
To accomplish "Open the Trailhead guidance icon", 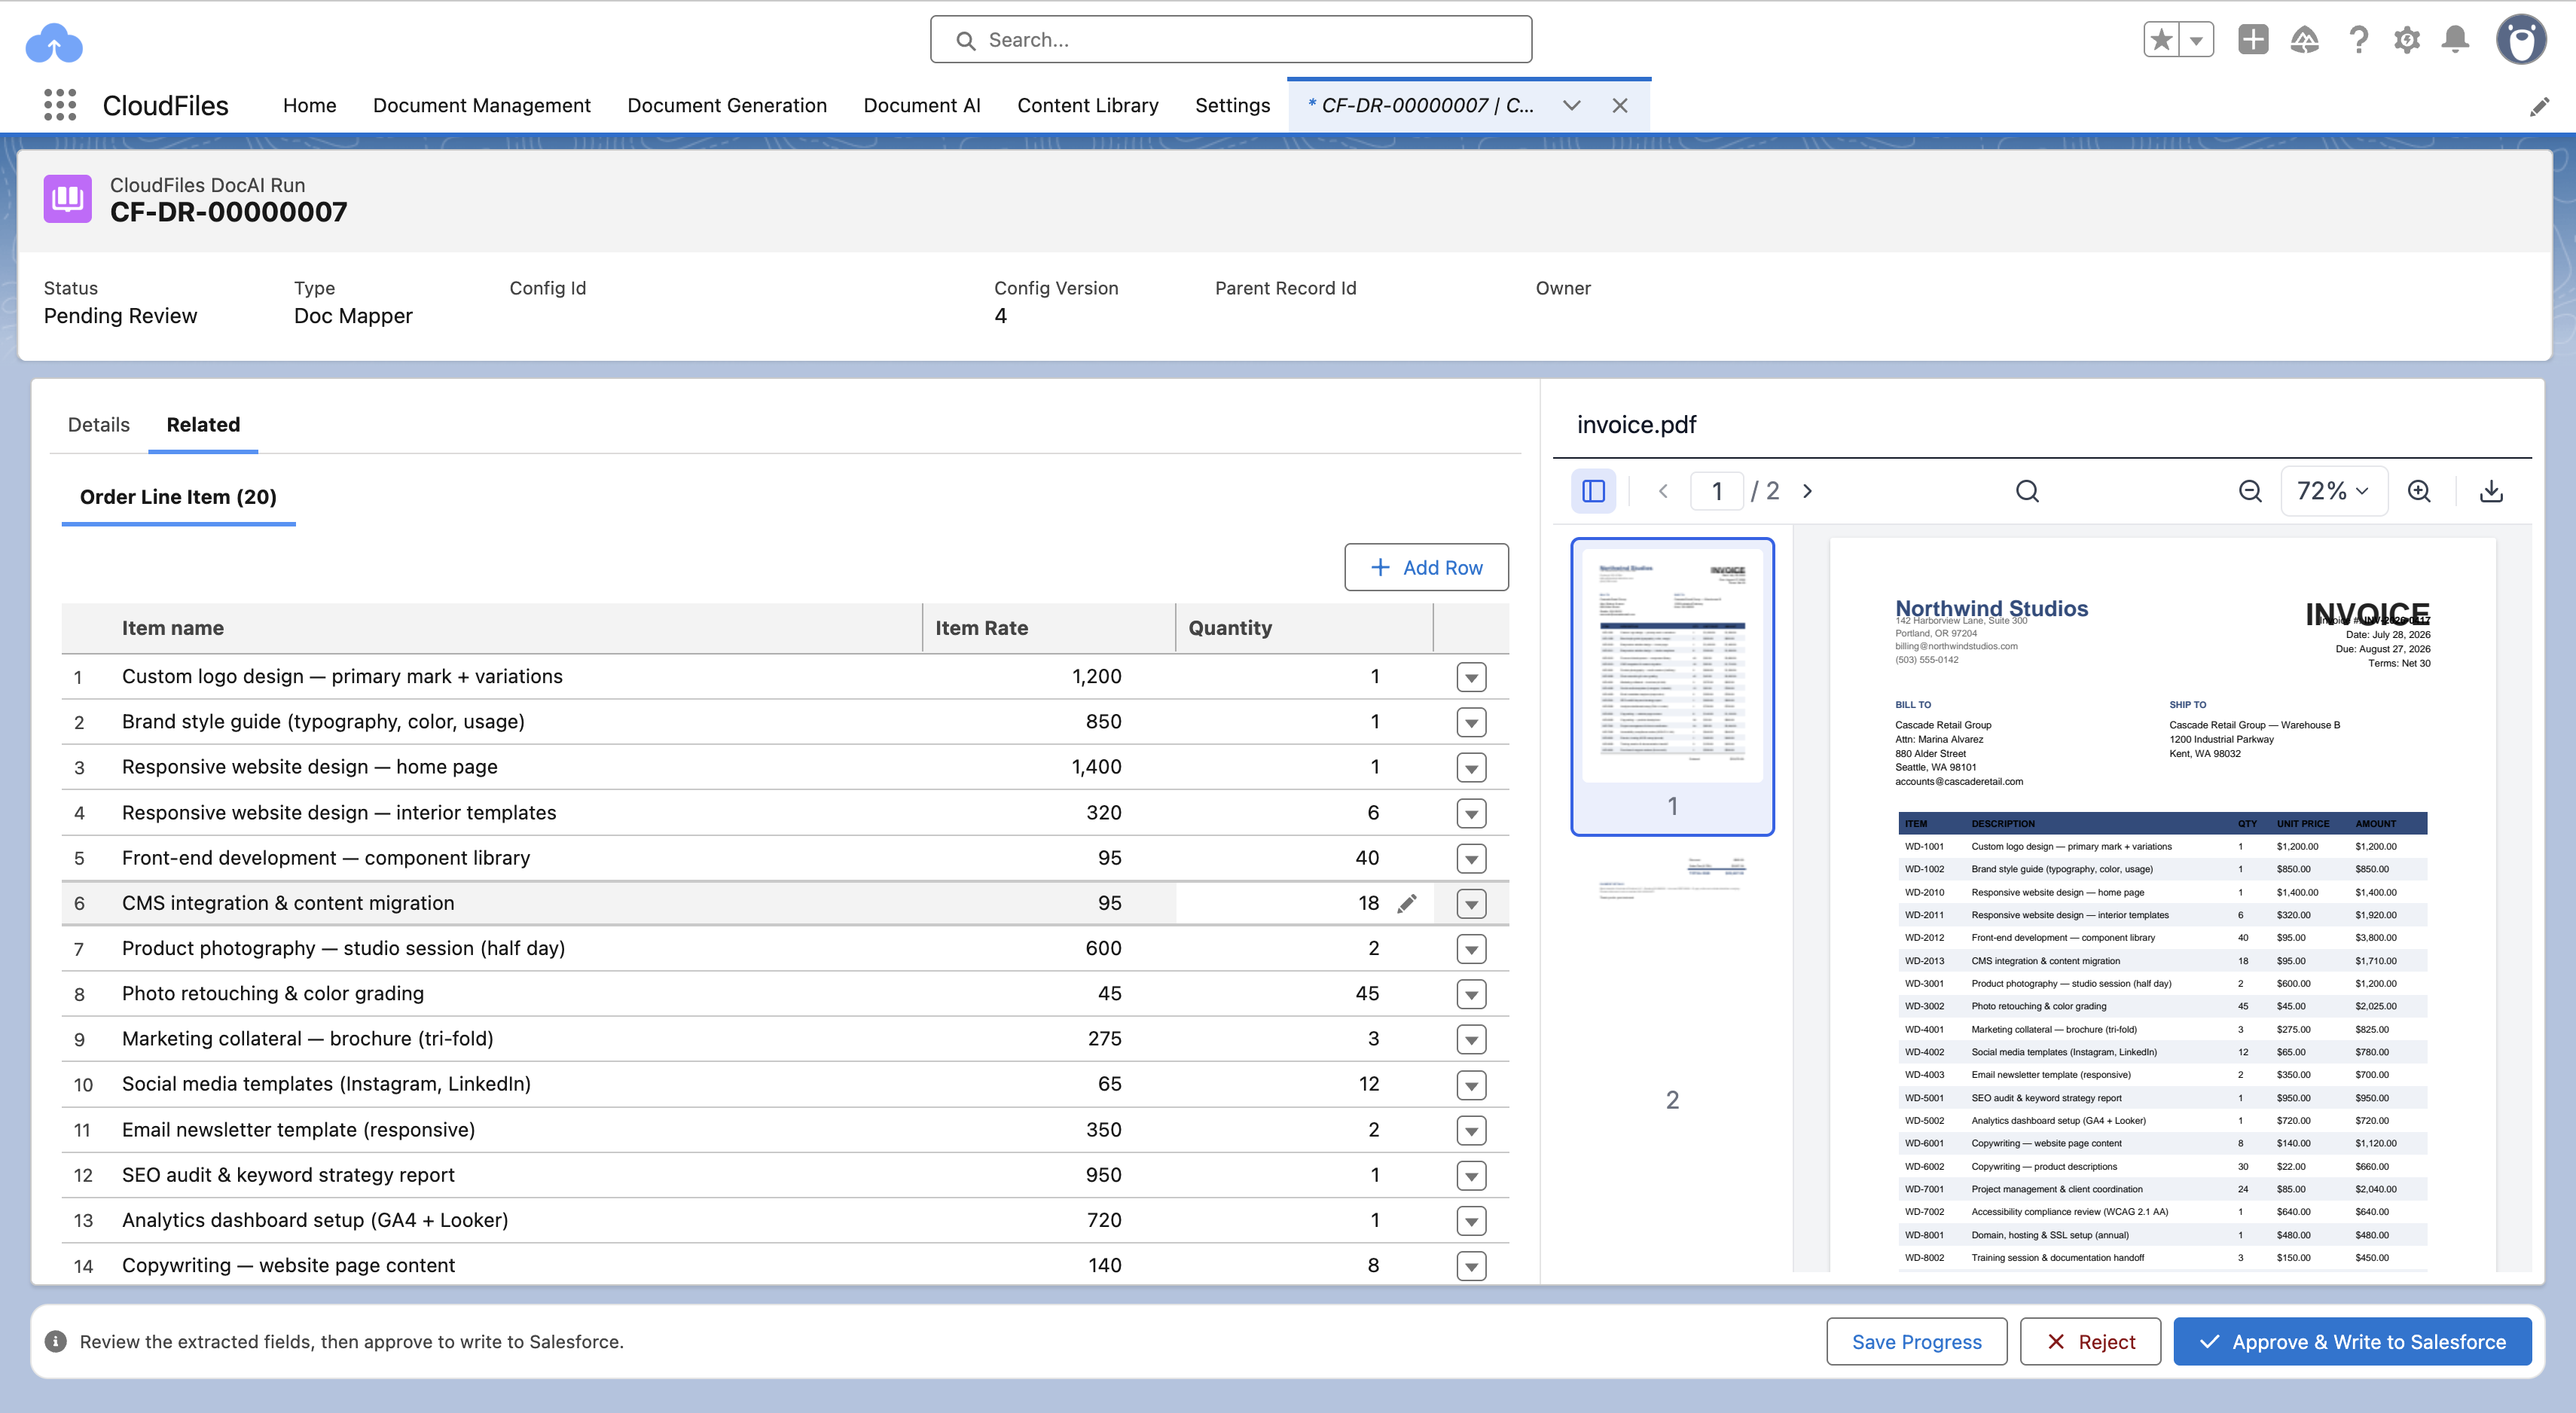I will click(2304, 40).
